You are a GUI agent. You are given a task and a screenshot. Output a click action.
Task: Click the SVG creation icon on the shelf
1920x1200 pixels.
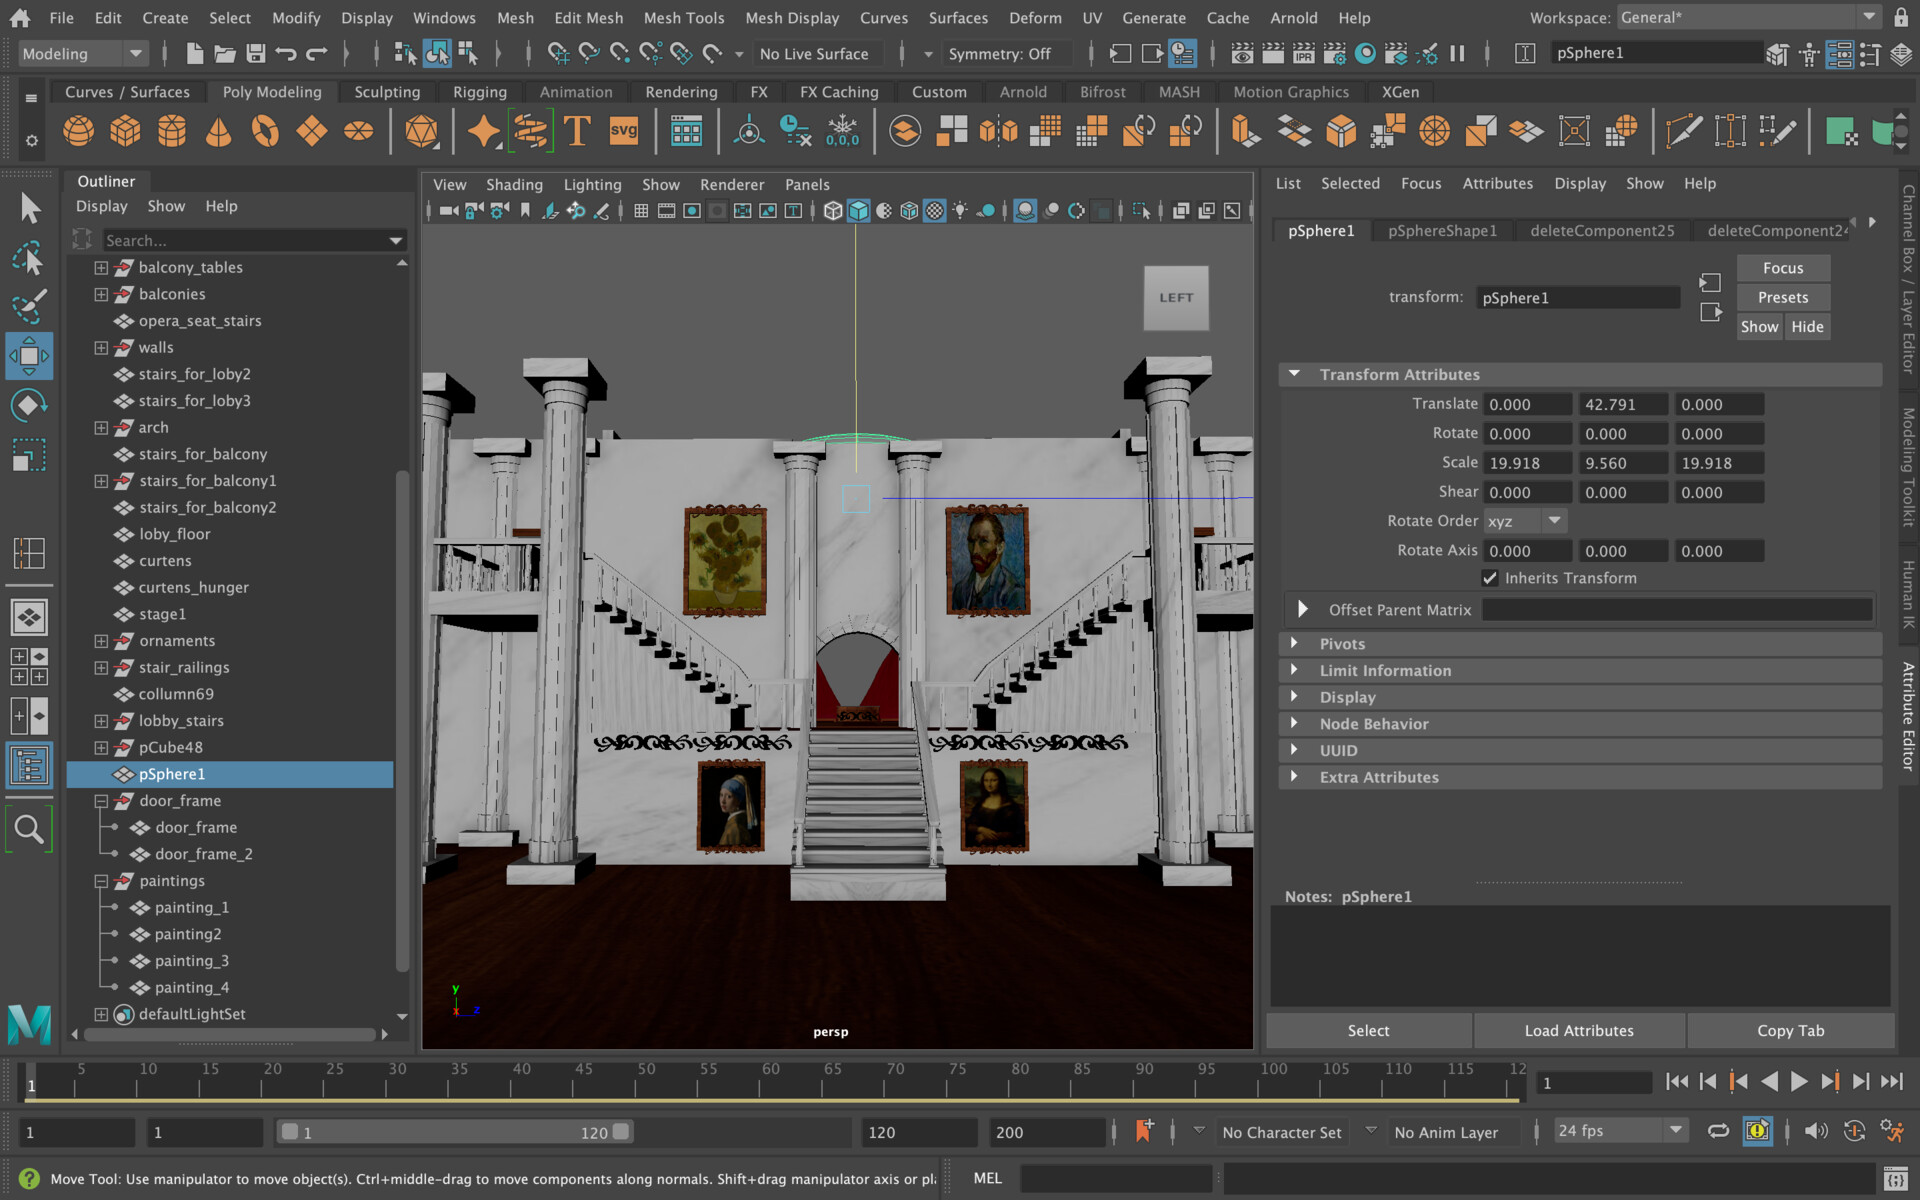(x=623, y=131)
